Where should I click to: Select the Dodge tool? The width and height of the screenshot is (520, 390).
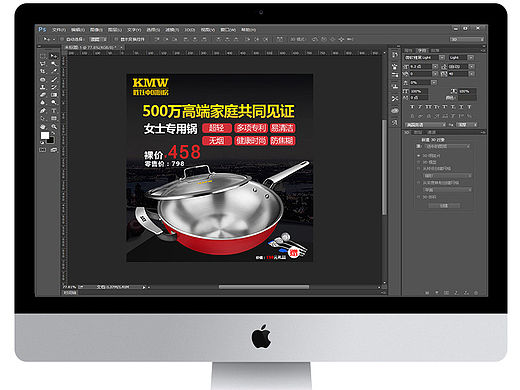click(x=54, y=102)
